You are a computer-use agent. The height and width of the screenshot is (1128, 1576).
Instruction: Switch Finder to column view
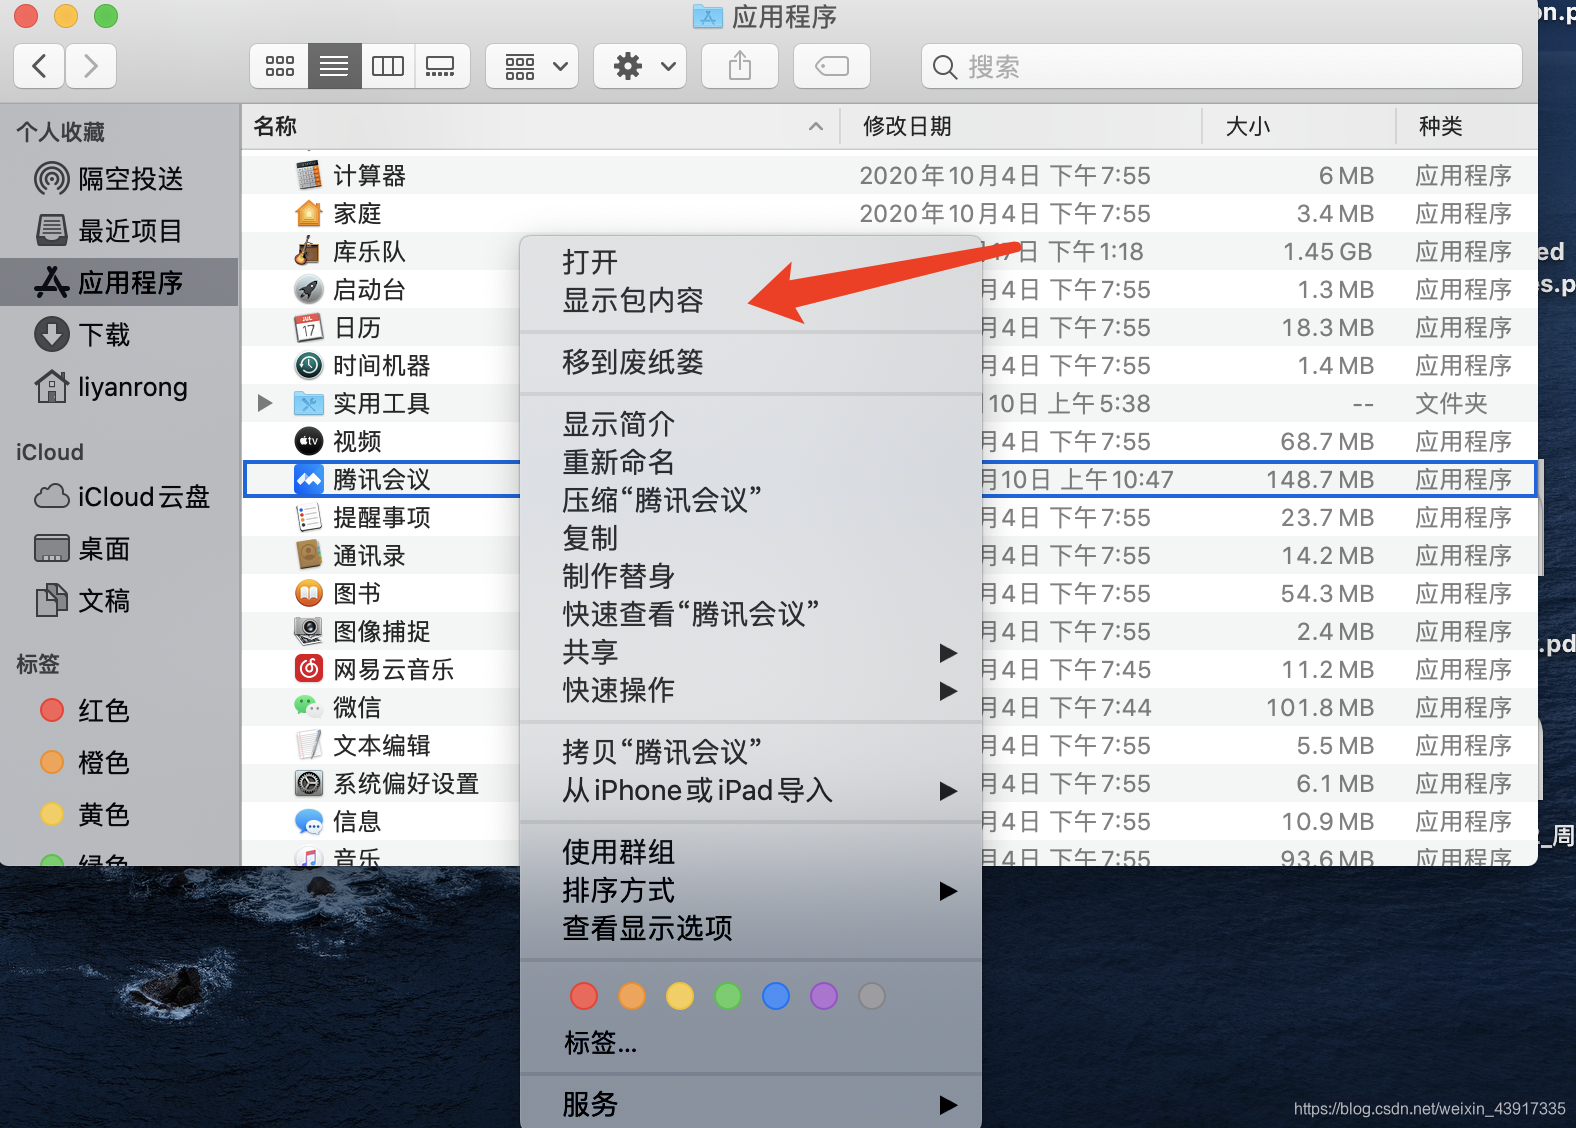click(387, 67)
